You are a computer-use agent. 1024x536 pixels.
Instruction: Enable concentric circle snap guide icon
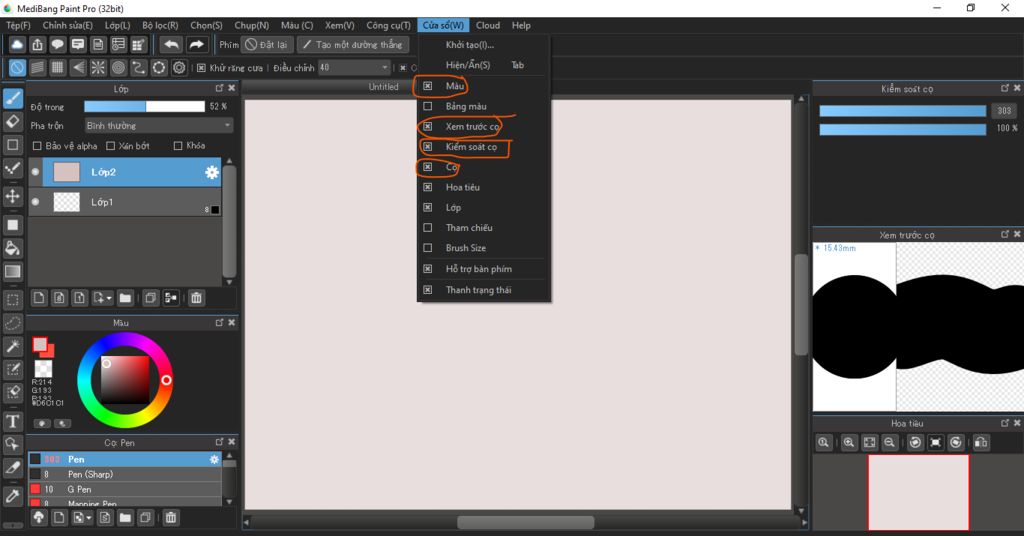118,67
